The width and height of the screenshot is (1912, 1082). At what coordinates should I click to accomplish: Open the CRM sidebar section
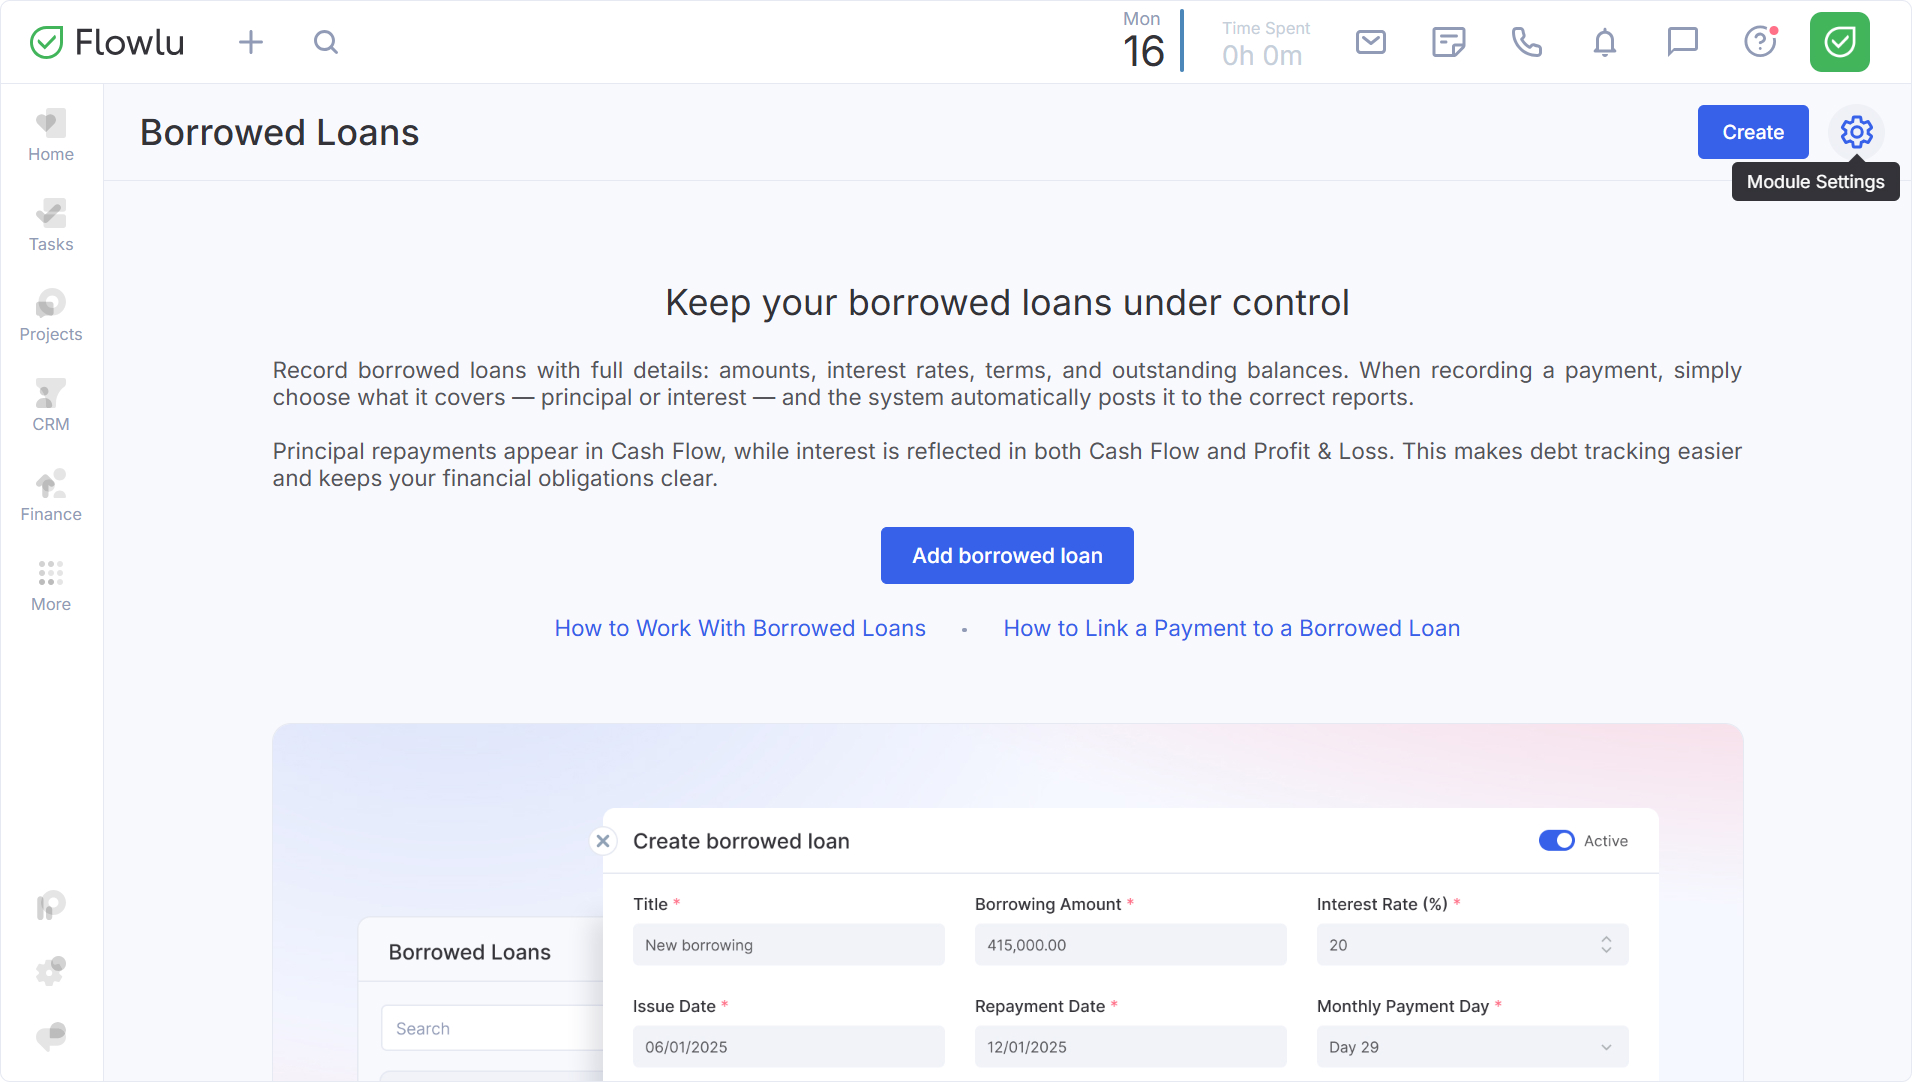coord(51,405)
